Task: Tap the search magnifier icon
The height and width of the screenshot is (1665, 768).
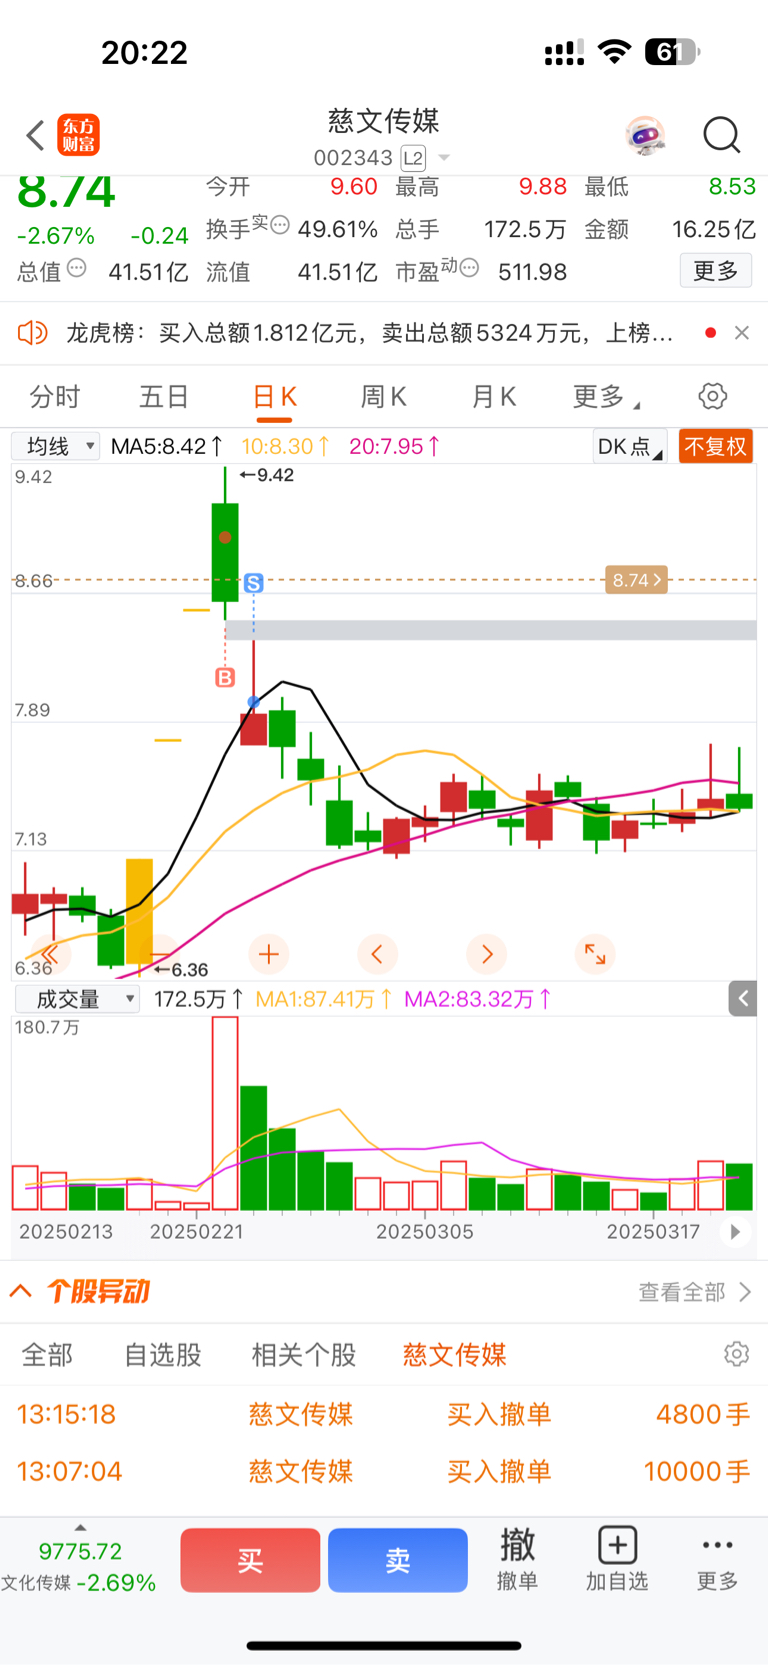Action: tap(721, 135)
